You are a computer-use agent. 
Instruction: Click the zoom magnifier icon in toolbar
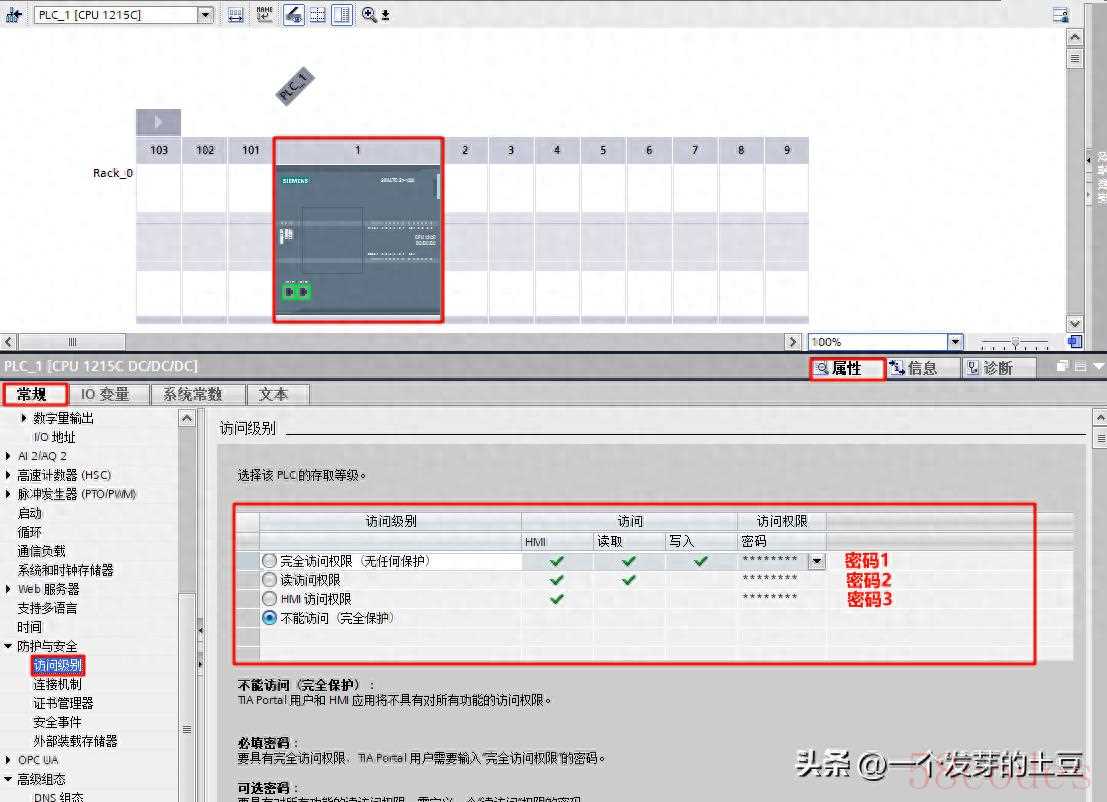[x=369, y=15]
